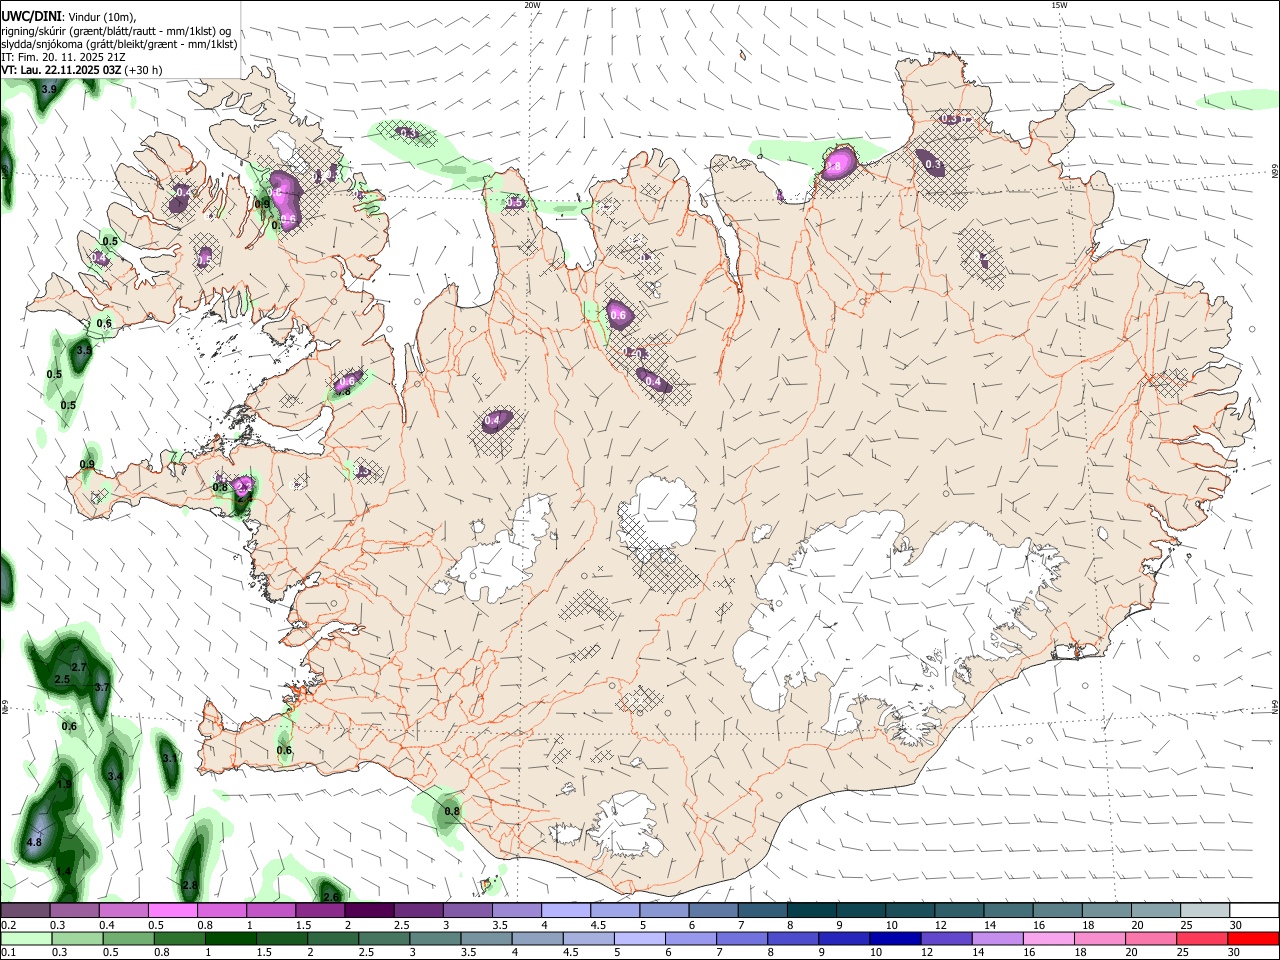Click the '3.9' precipitation value on the map
This screenshot has height=960, width=1280.
pyautogui.click(x=48, y=91)
